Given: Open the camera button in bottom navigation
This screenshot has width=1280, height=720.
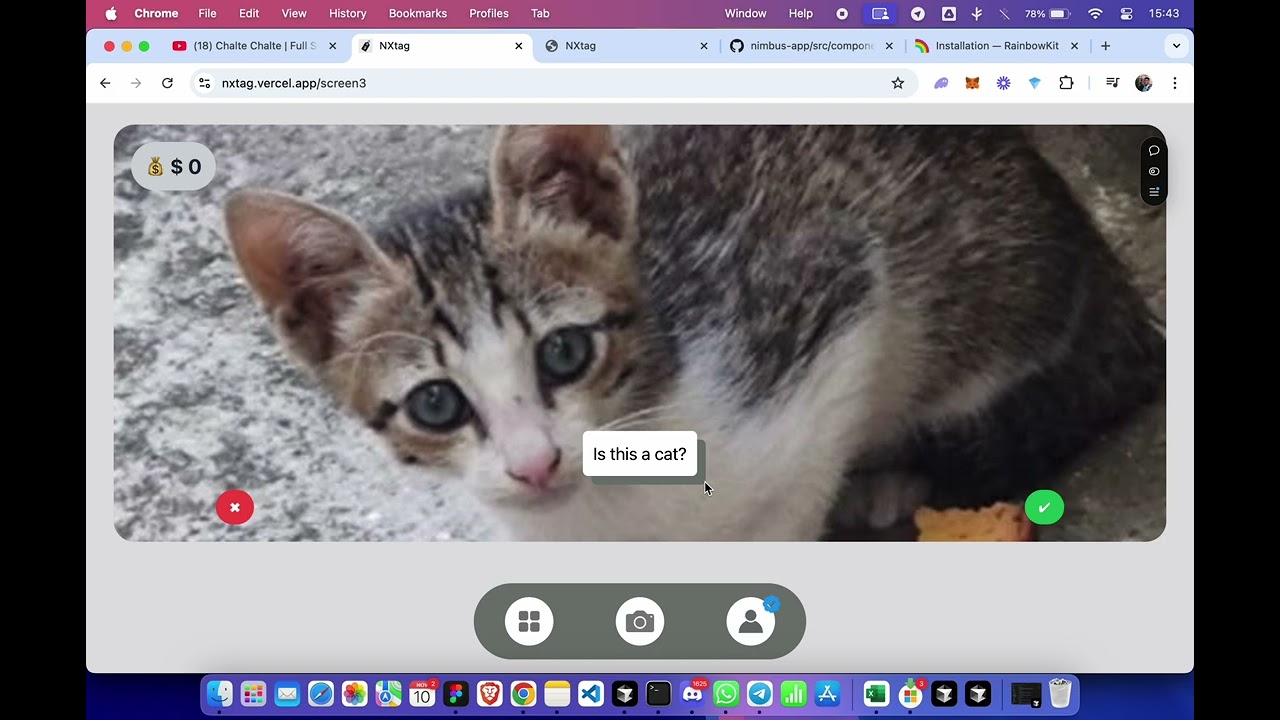Looking at the screenshot, I should click(640, 622).
